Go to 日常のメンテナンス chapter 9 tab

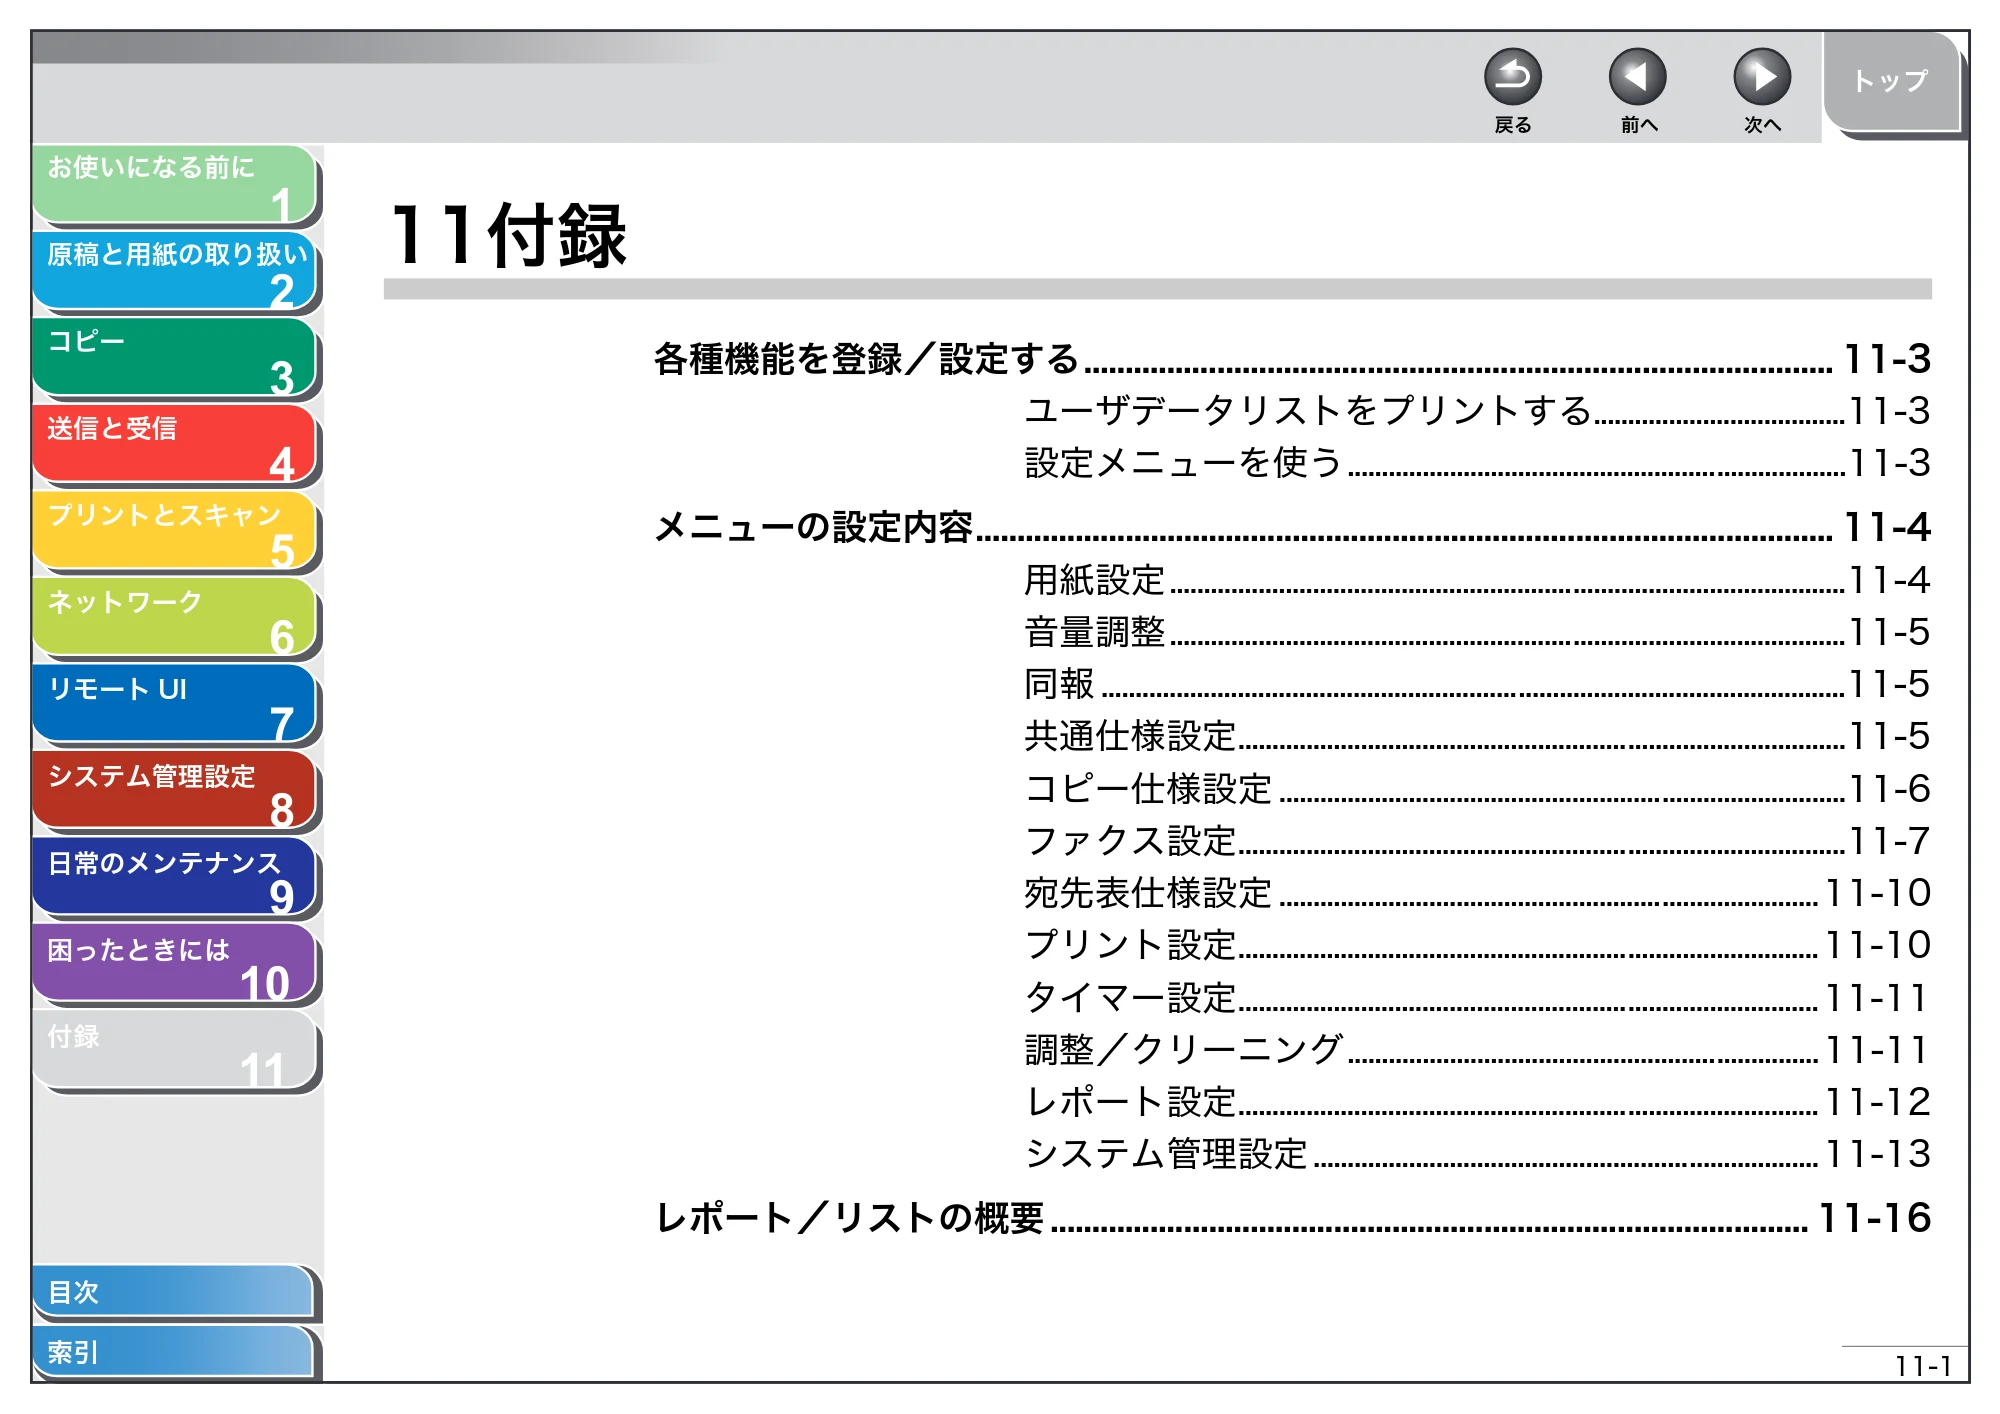175,877
